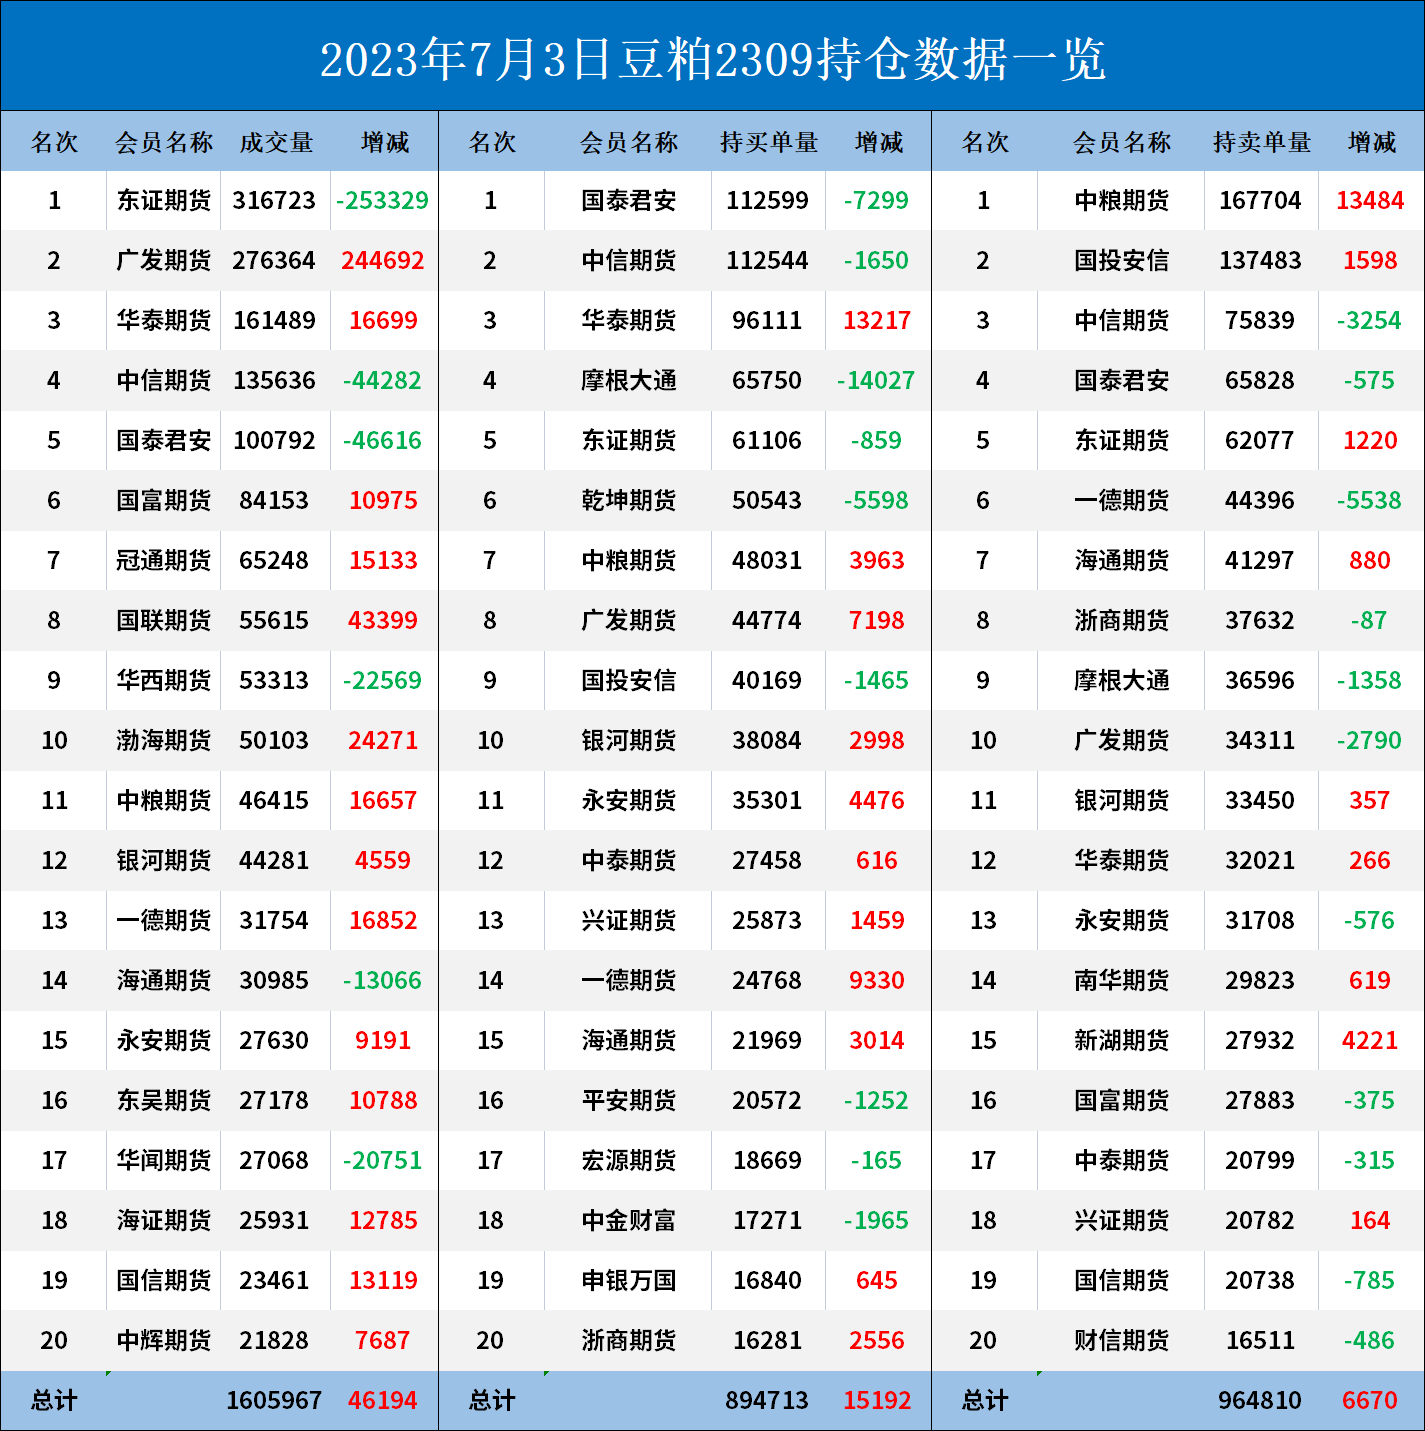Click total volume change 46194
This screenshot has height=1431, width=1425.
click(383, 1401)
